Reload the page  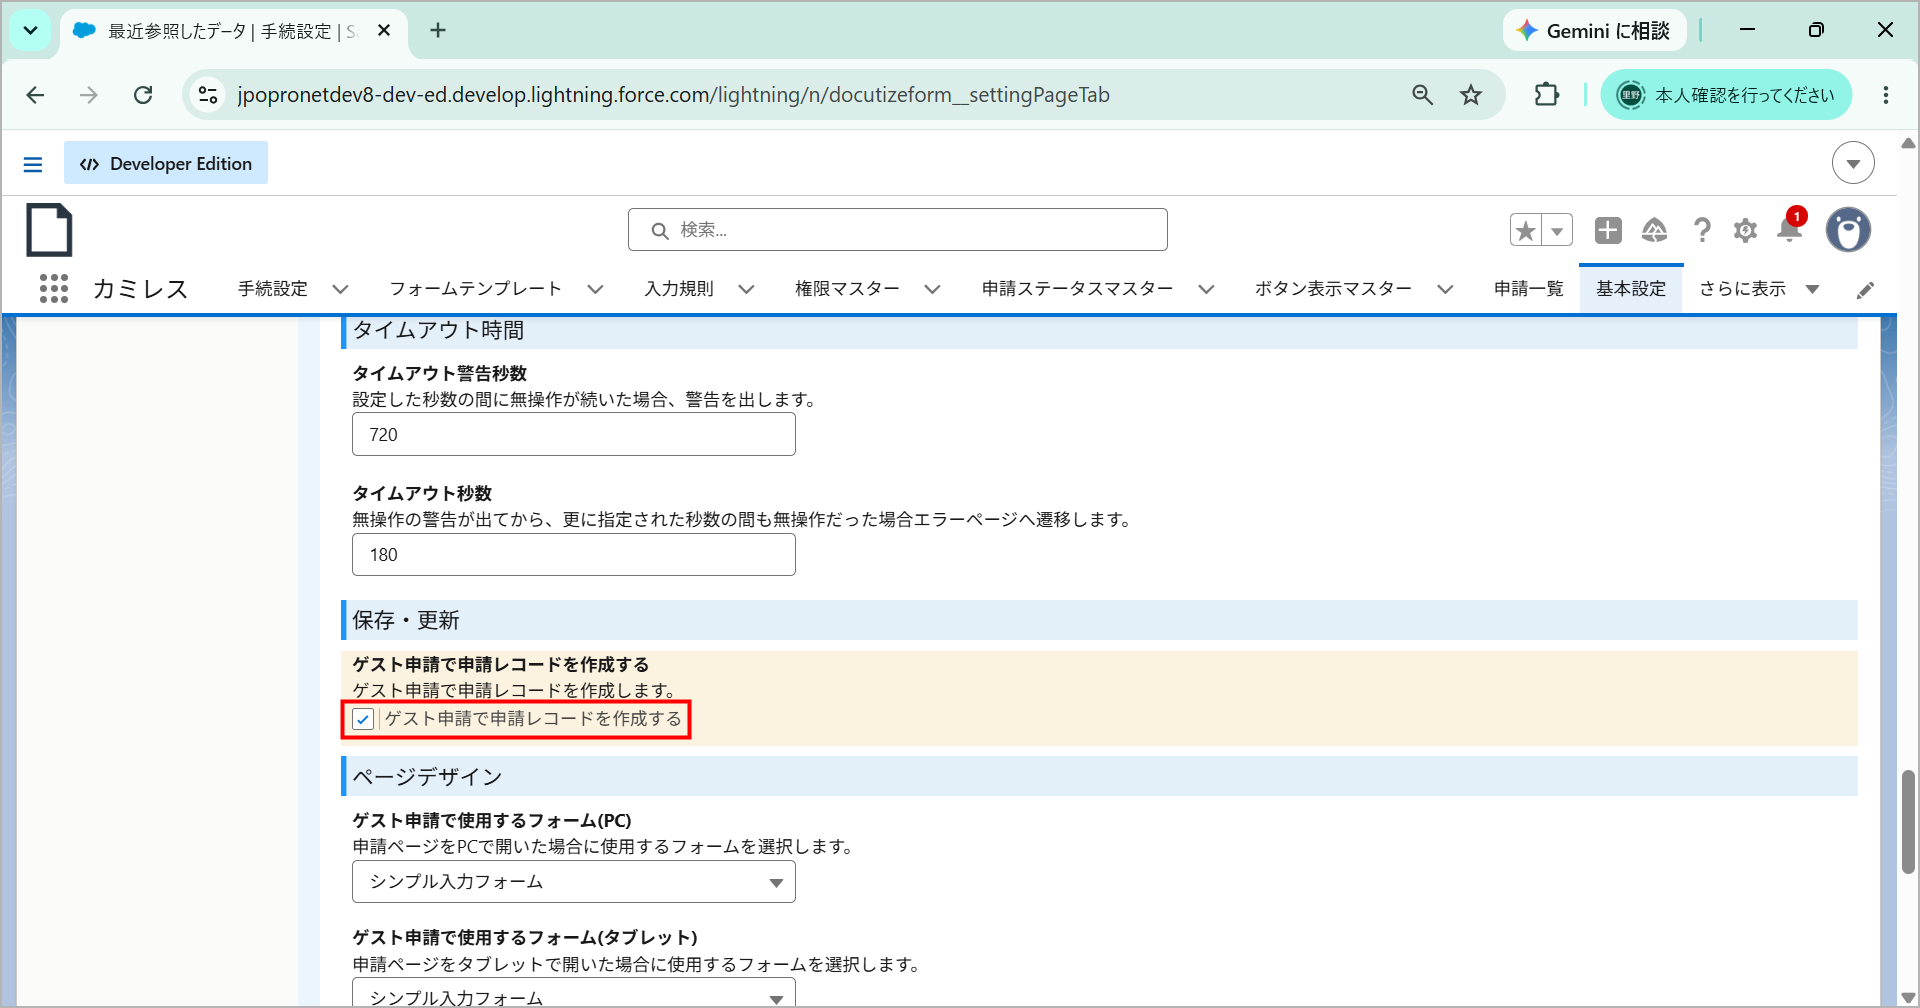tap(143, 95)
